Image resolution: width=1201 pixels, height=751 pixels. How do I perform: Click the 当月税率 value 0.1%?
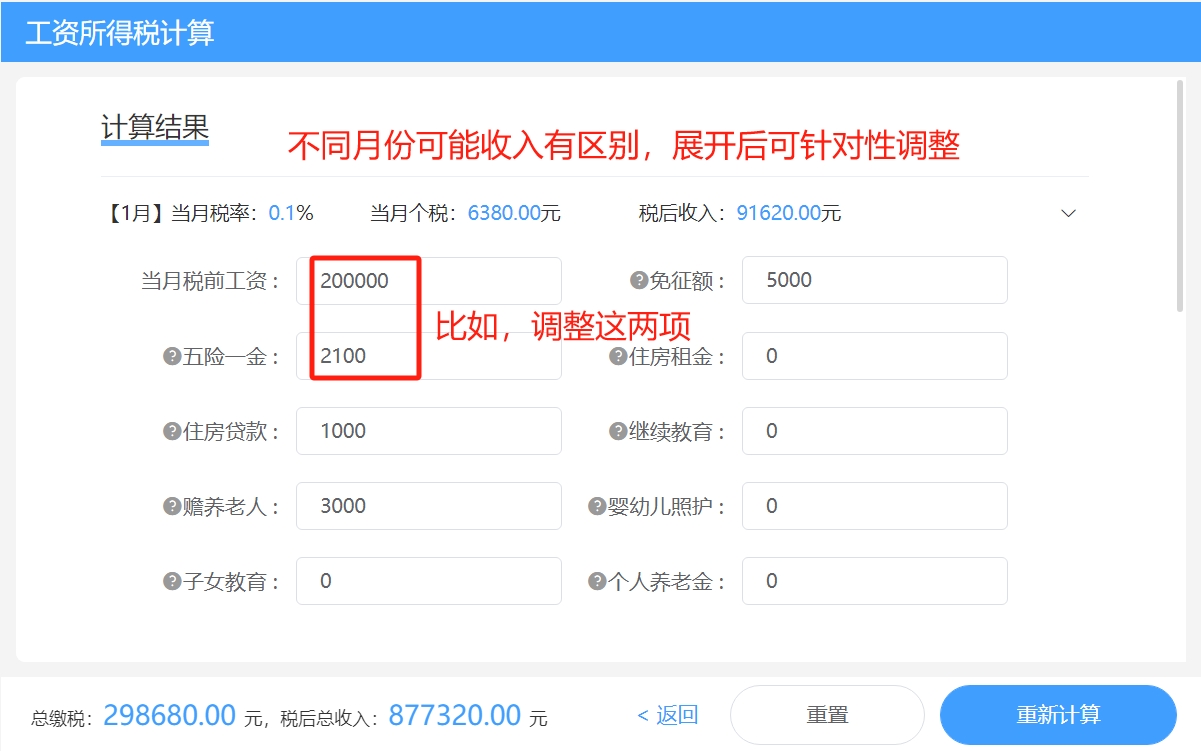[291, 213]
